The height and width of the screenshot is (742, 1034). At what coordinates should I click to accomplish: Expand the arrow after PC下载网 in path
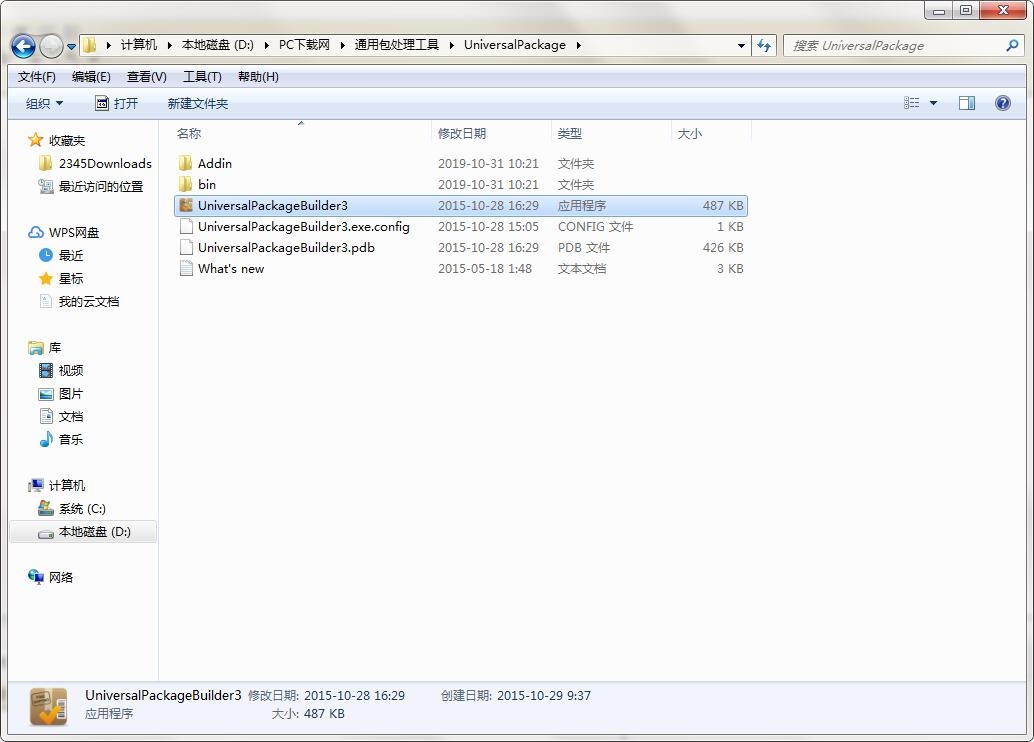coord(342,46)
